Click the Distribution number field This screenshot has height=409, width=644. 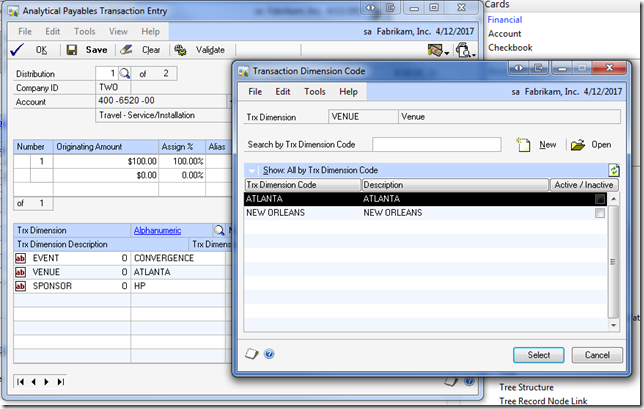107,74
